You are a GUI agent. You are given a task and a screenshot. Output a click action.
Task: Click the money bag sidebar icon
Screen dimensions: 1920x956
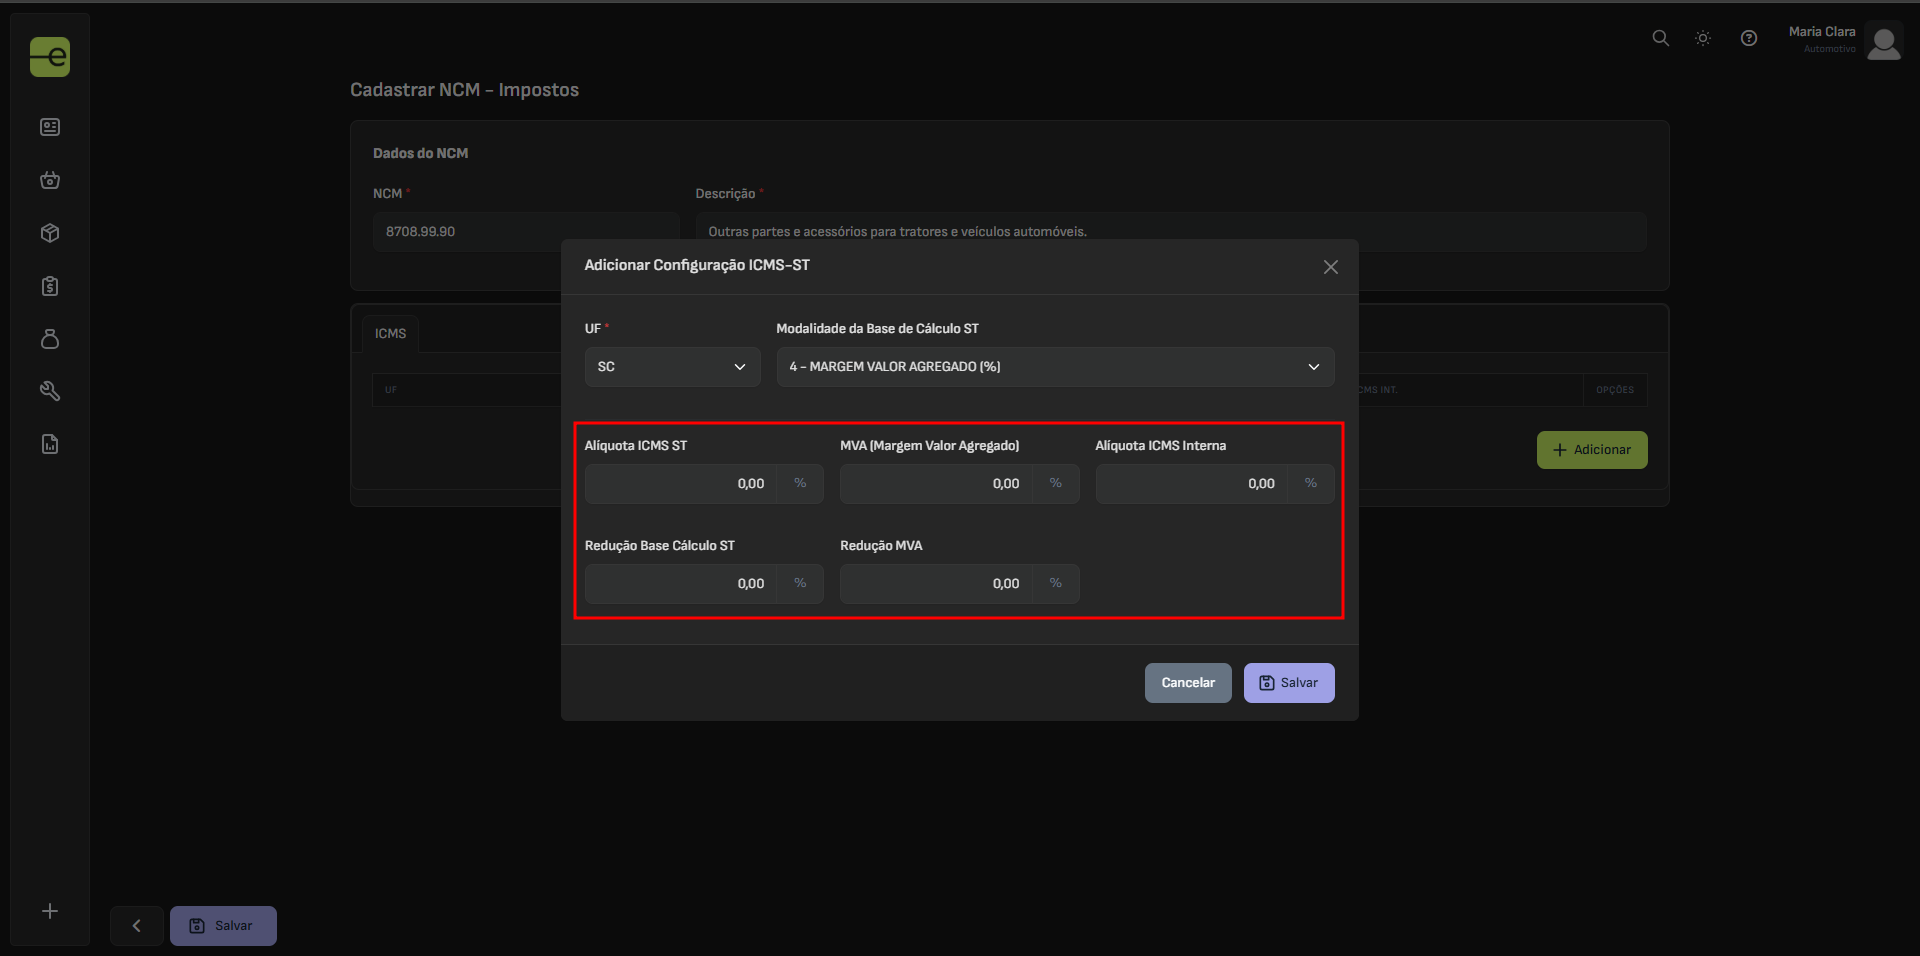point(50,339)
